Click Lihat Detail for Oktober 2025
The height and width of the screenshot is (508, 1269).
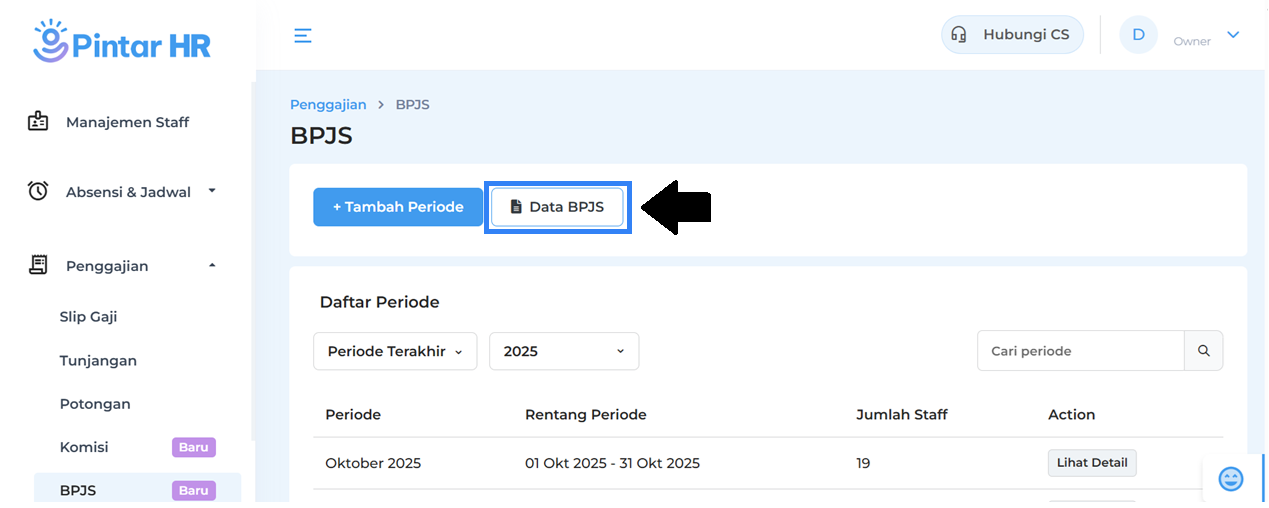(1091, 463)
